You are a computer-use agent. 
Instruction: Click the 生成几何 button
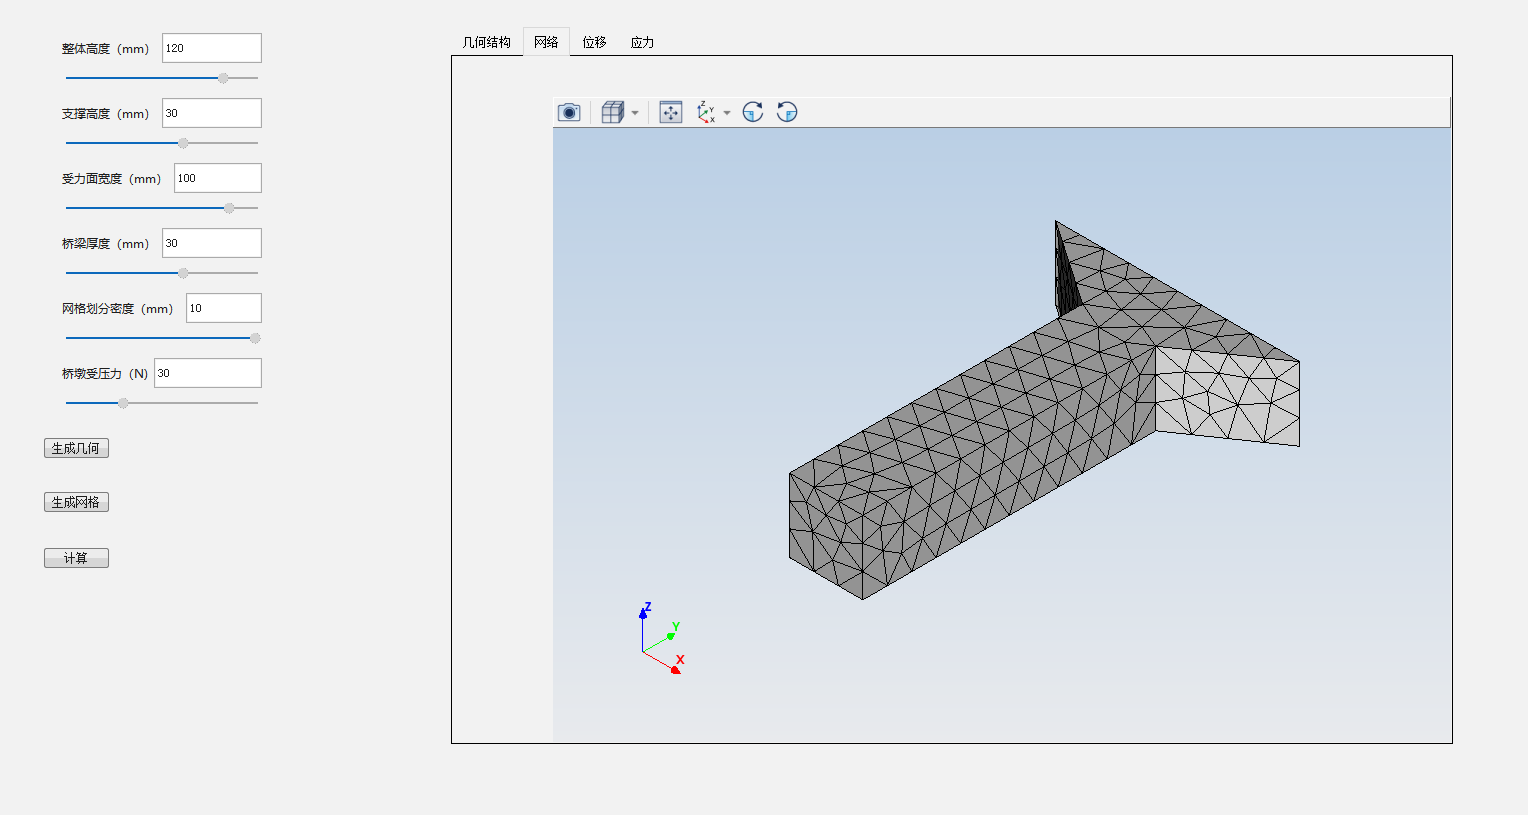[76, 448]
